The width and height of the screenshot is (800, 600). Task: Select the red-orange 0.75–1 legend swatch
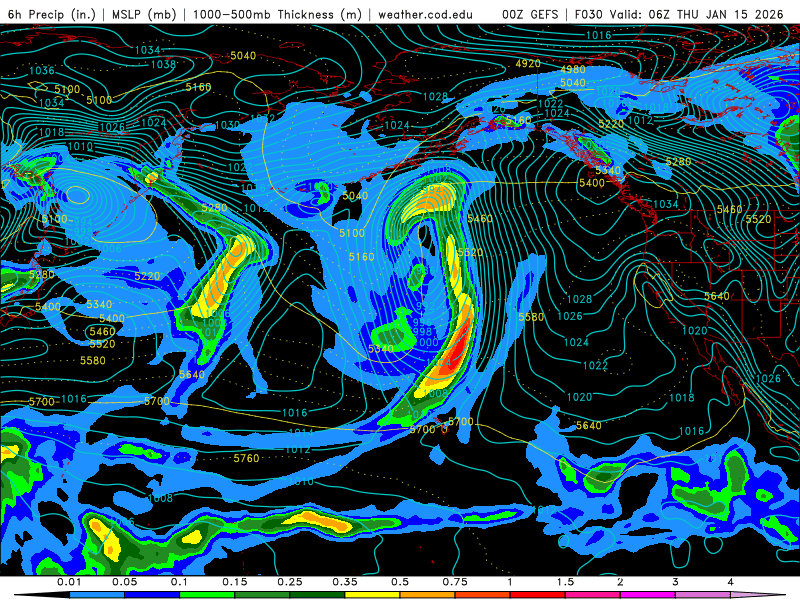pos(483,595)
